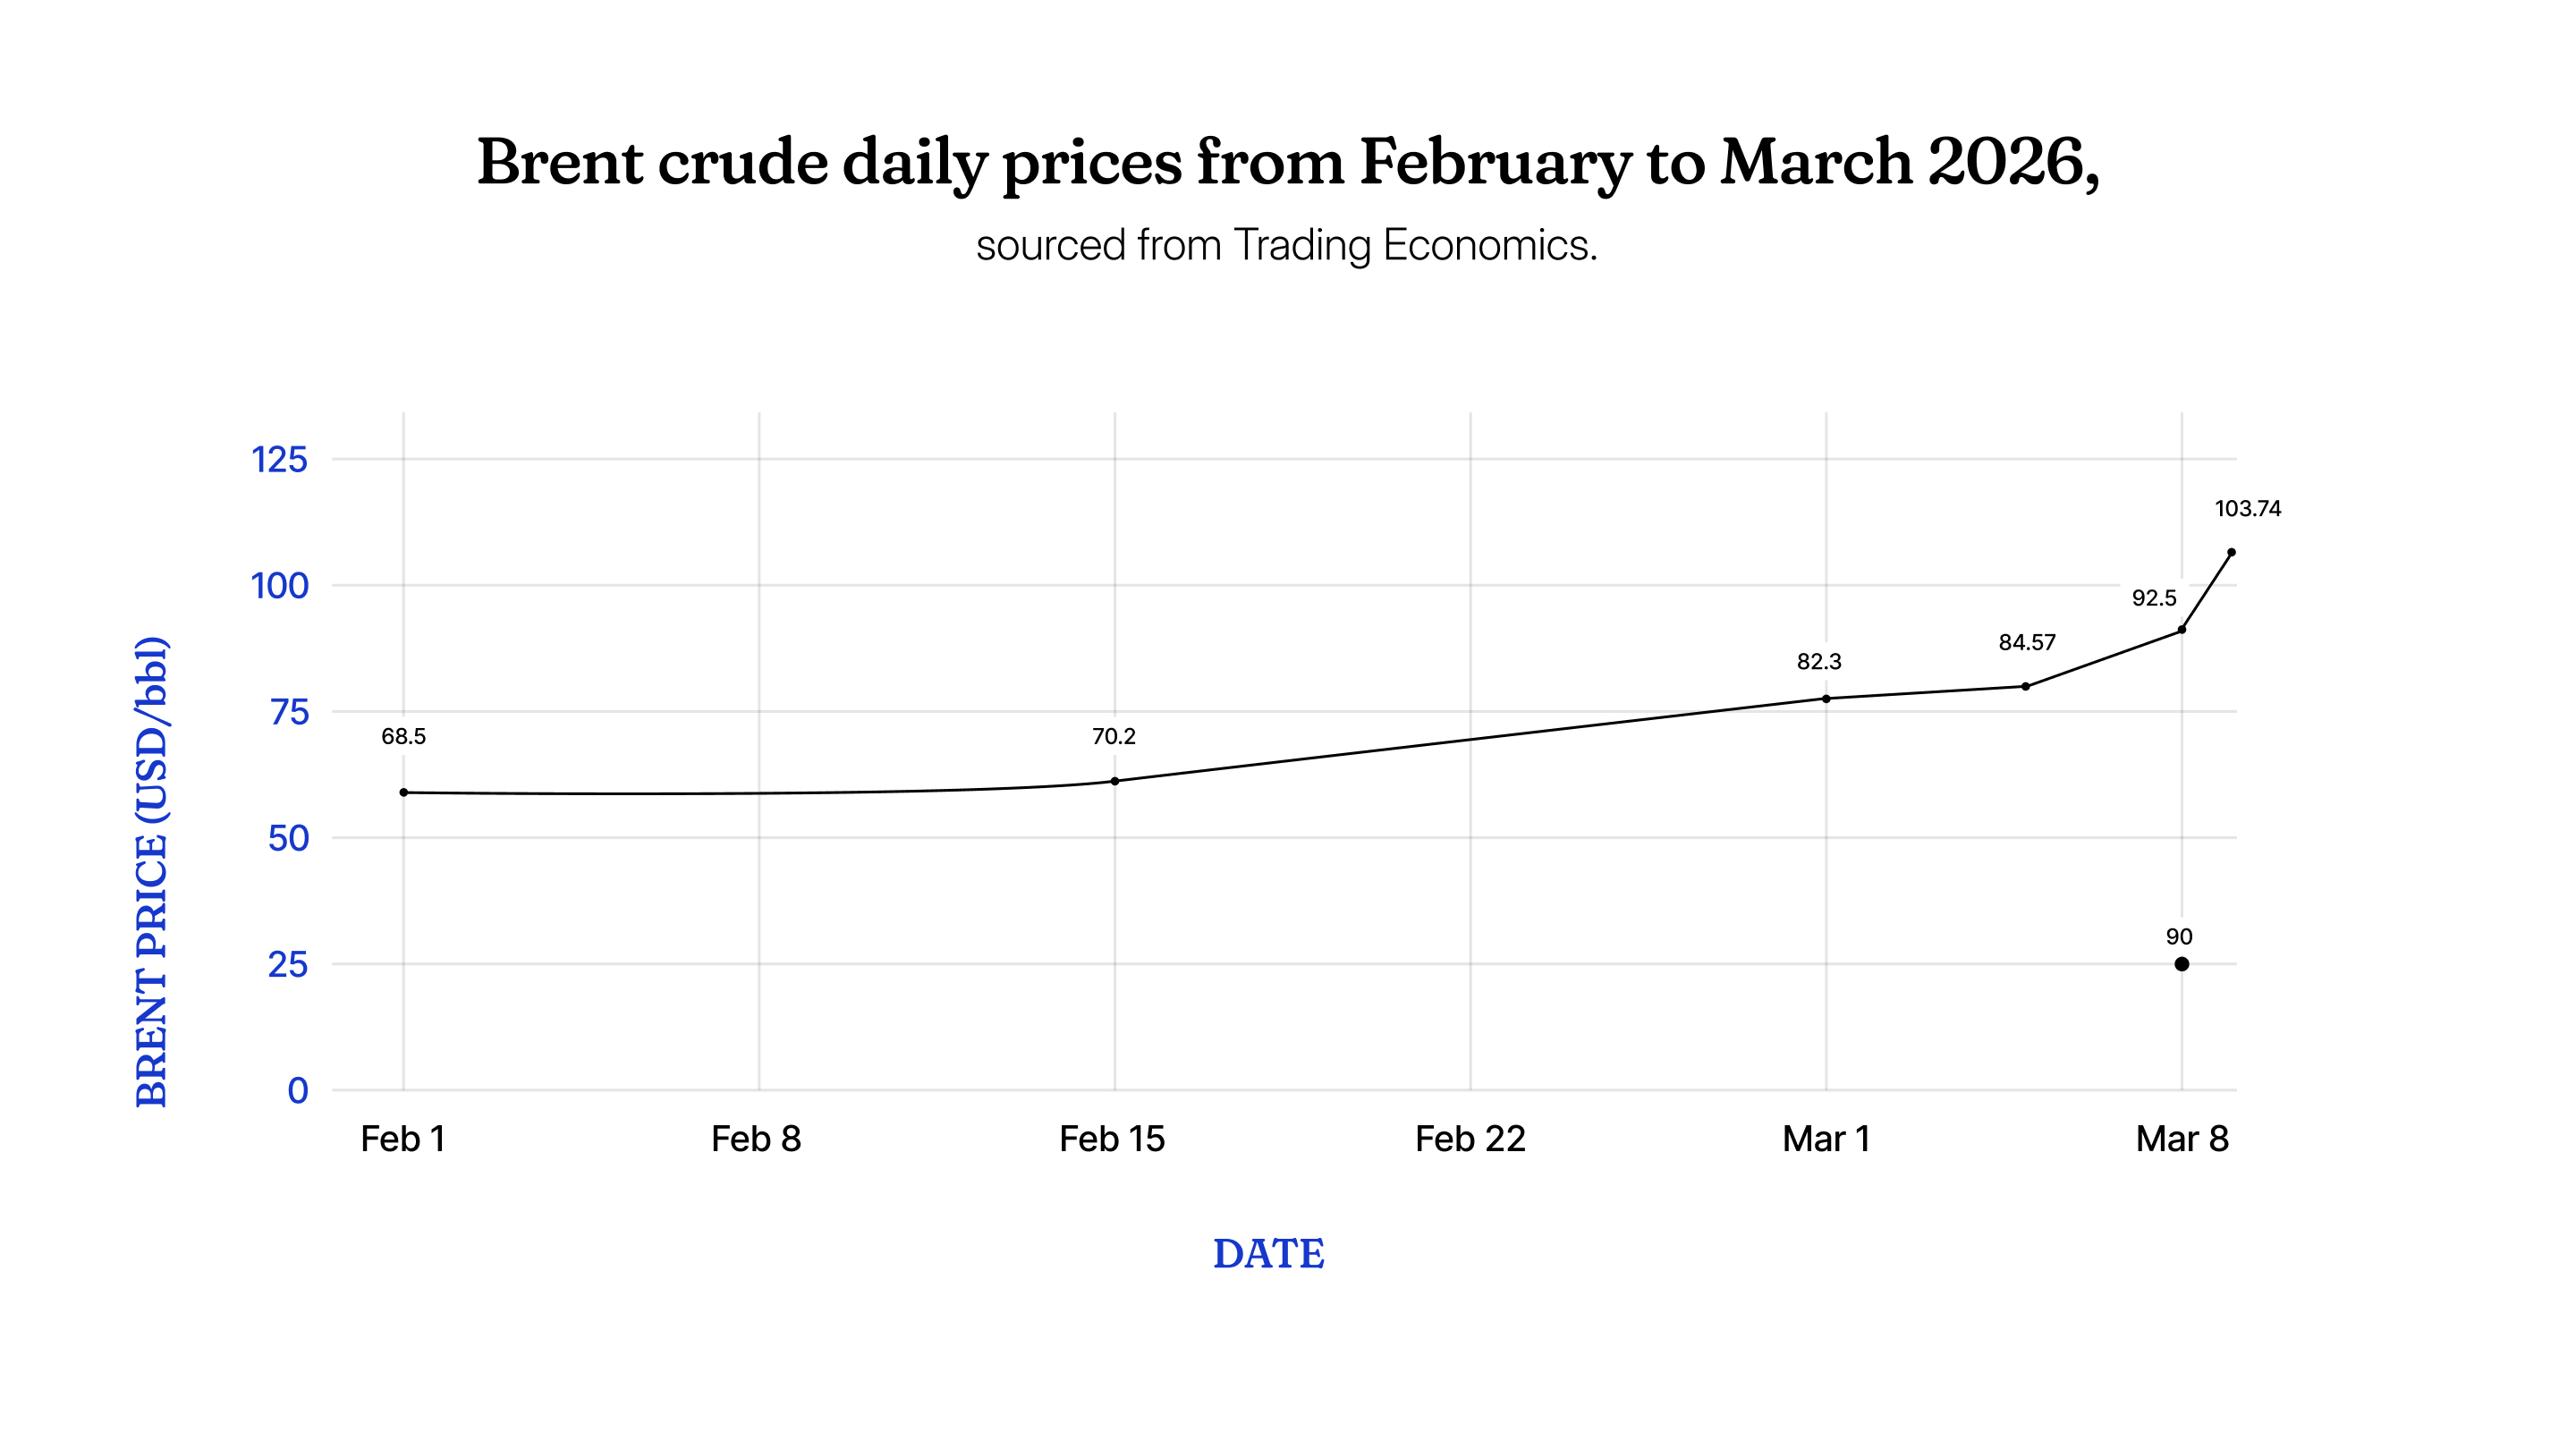Select the 50 y-axis tick label
The width and height of the screenshot is (2576, 1449).
click(x=288, y=838)
